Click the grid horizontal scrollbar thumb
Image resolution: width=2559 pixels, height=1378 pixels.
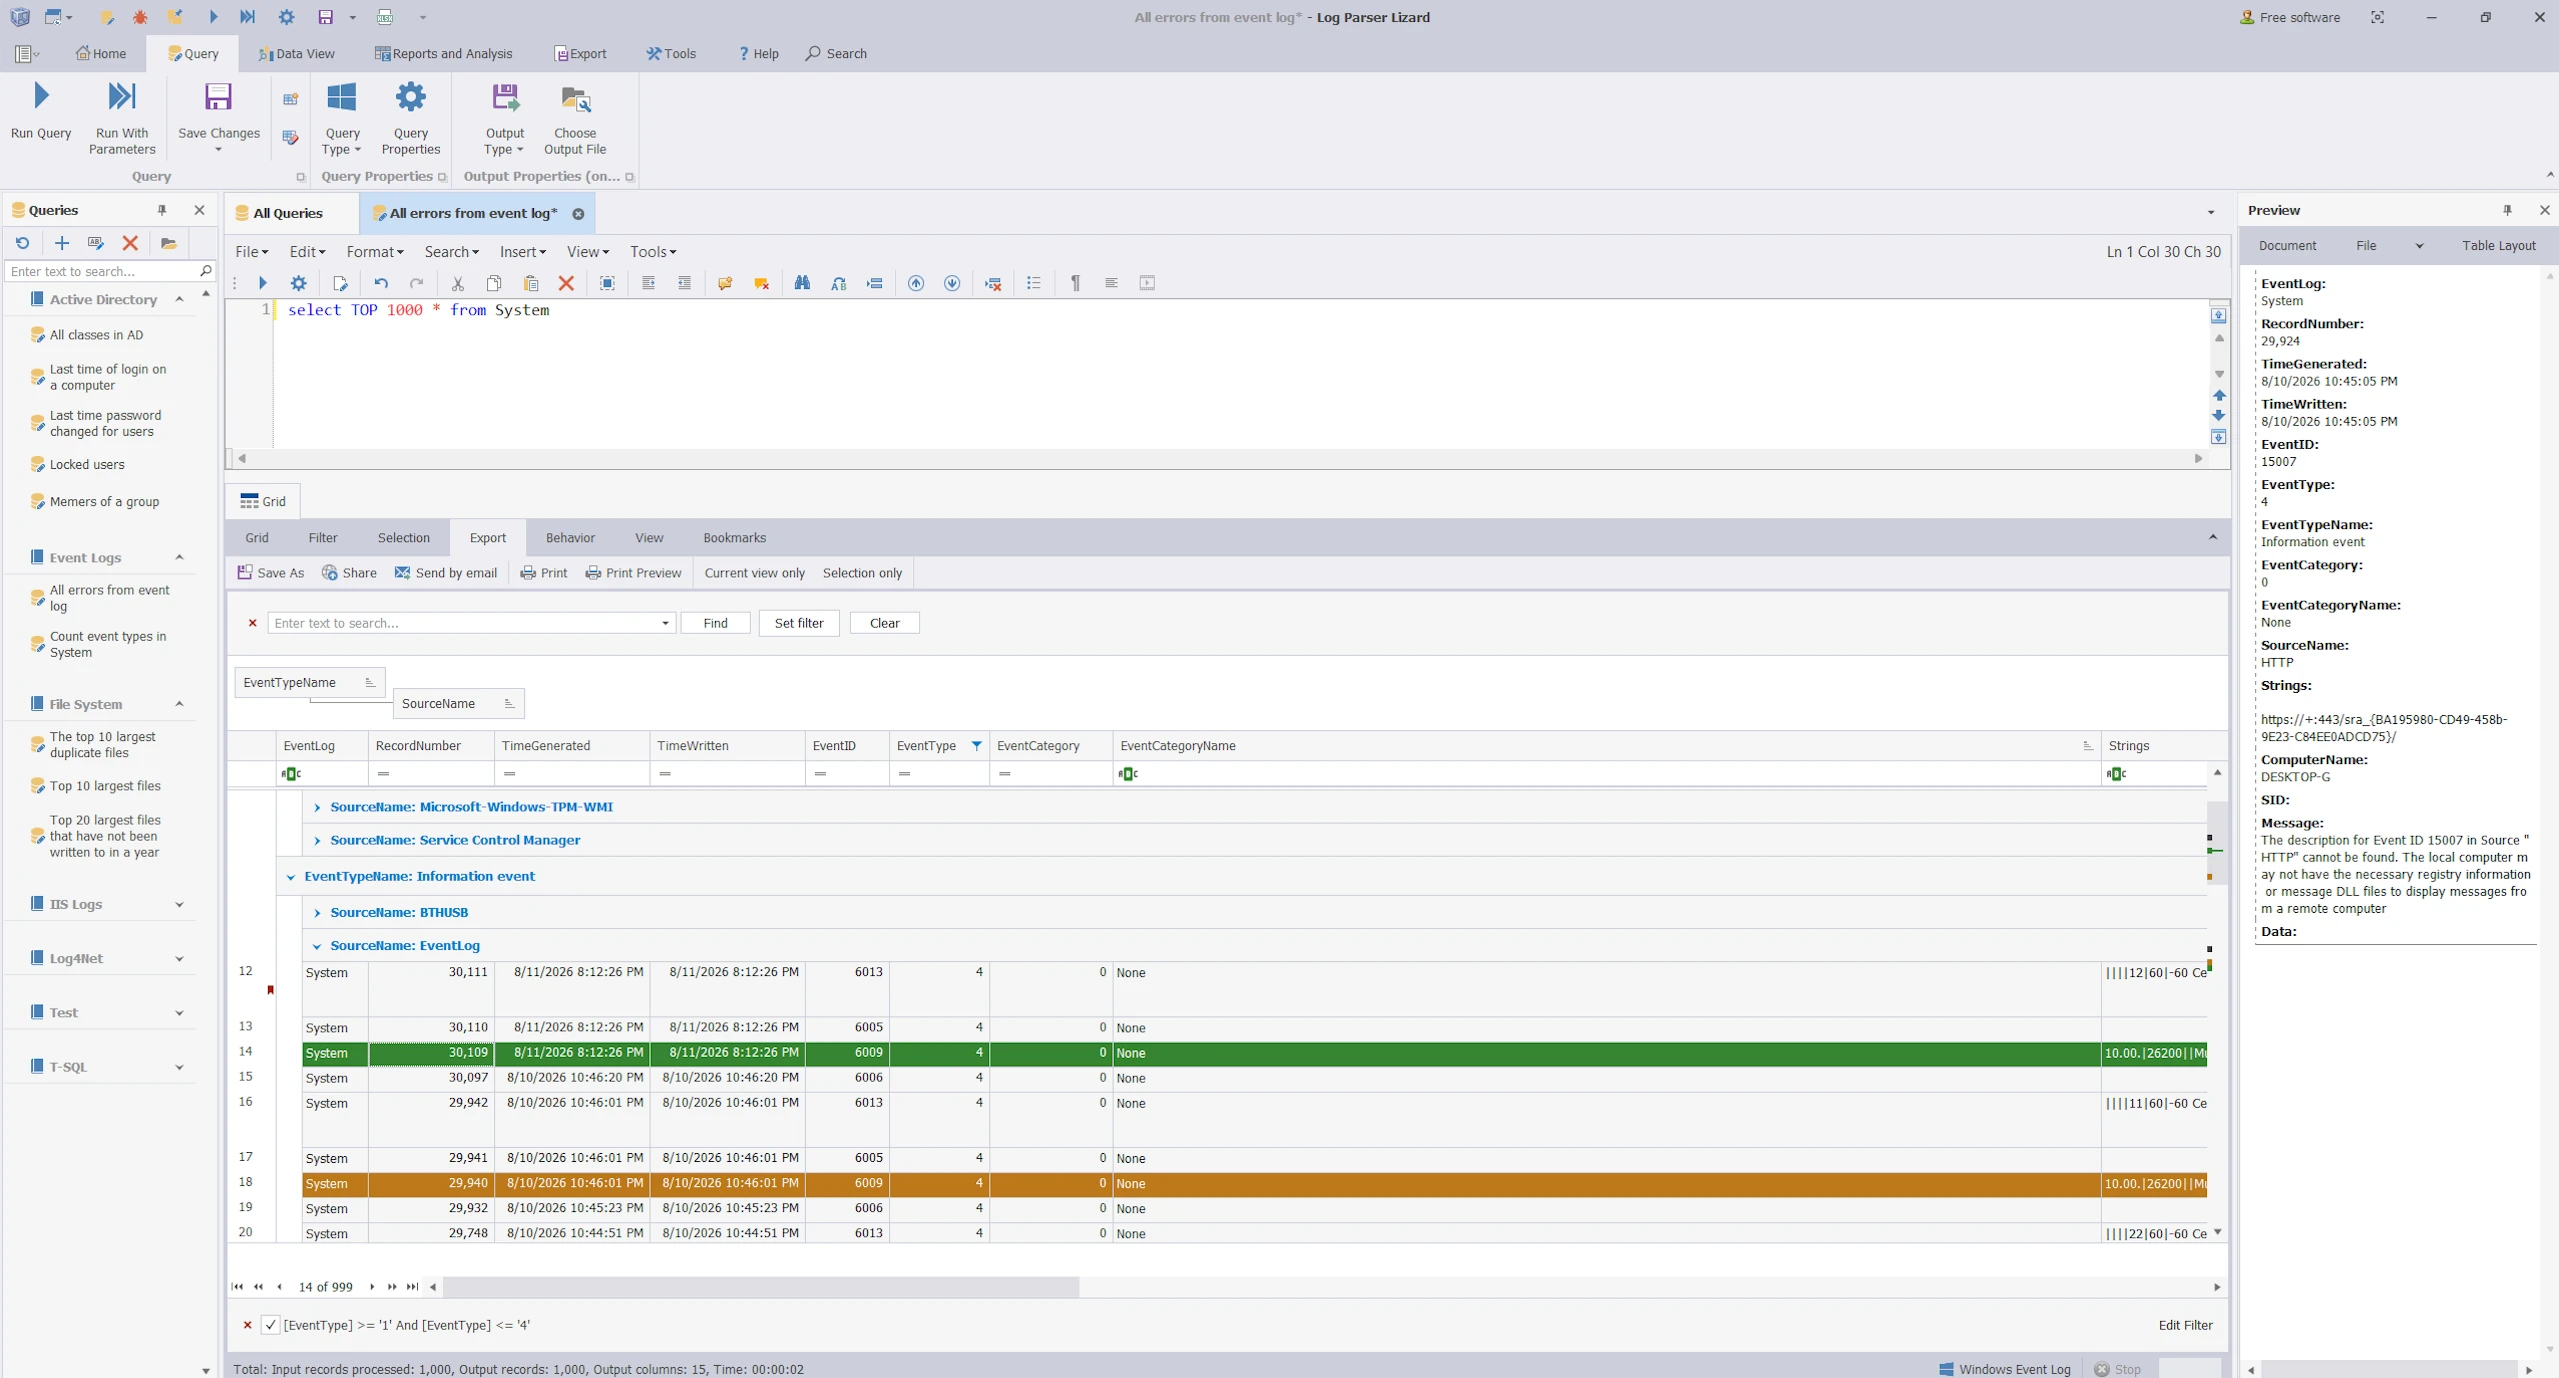click(x=761, y=1287)
